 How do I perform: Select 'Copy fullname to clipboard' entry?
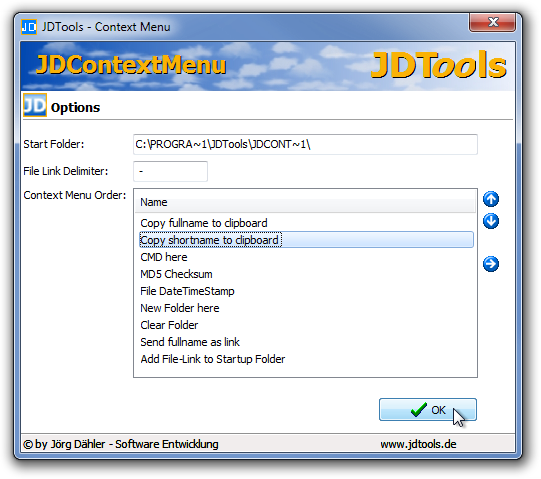point(204,223)
